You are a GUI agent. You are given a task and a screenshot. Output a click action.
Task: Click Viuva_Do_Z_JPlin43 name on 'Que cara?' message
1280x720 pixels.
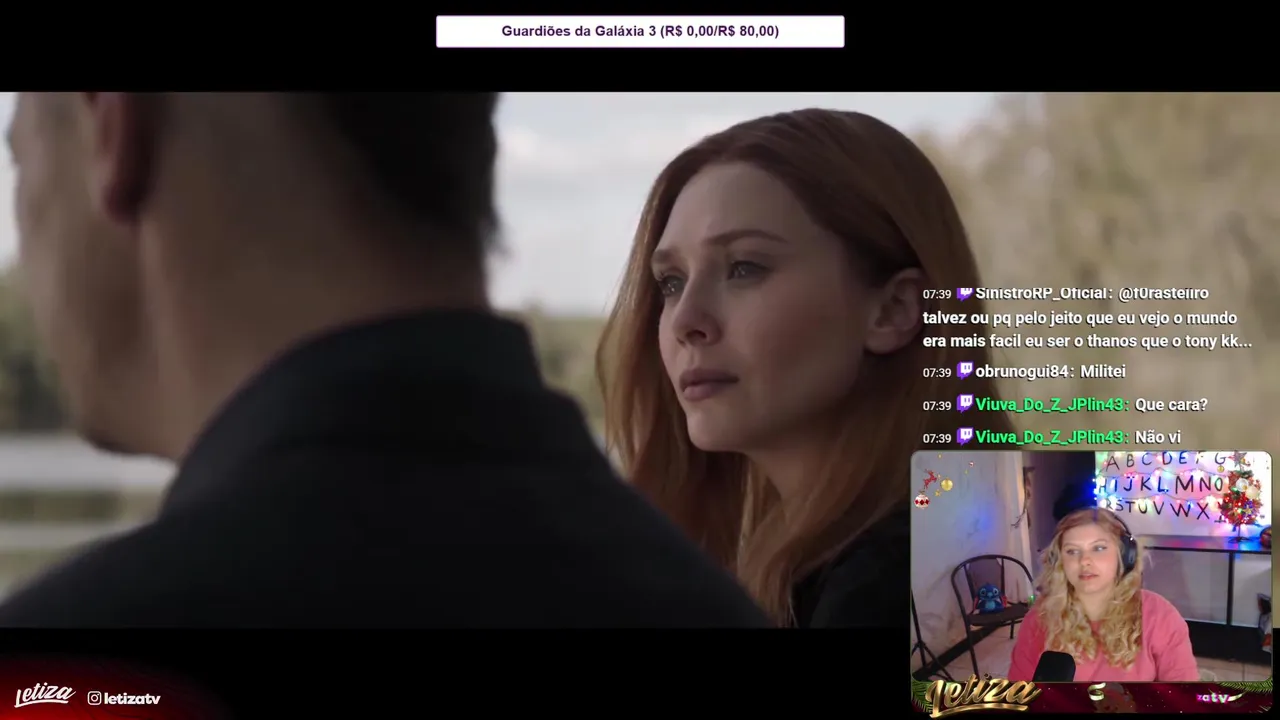click(x=1050, y=404)
